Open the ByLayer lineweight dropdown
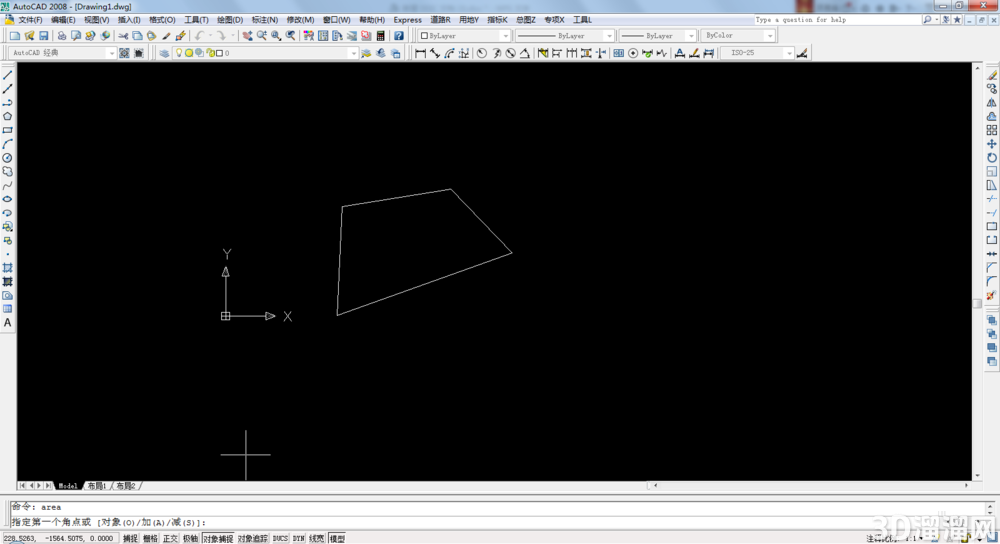 [x=691, y=36]
